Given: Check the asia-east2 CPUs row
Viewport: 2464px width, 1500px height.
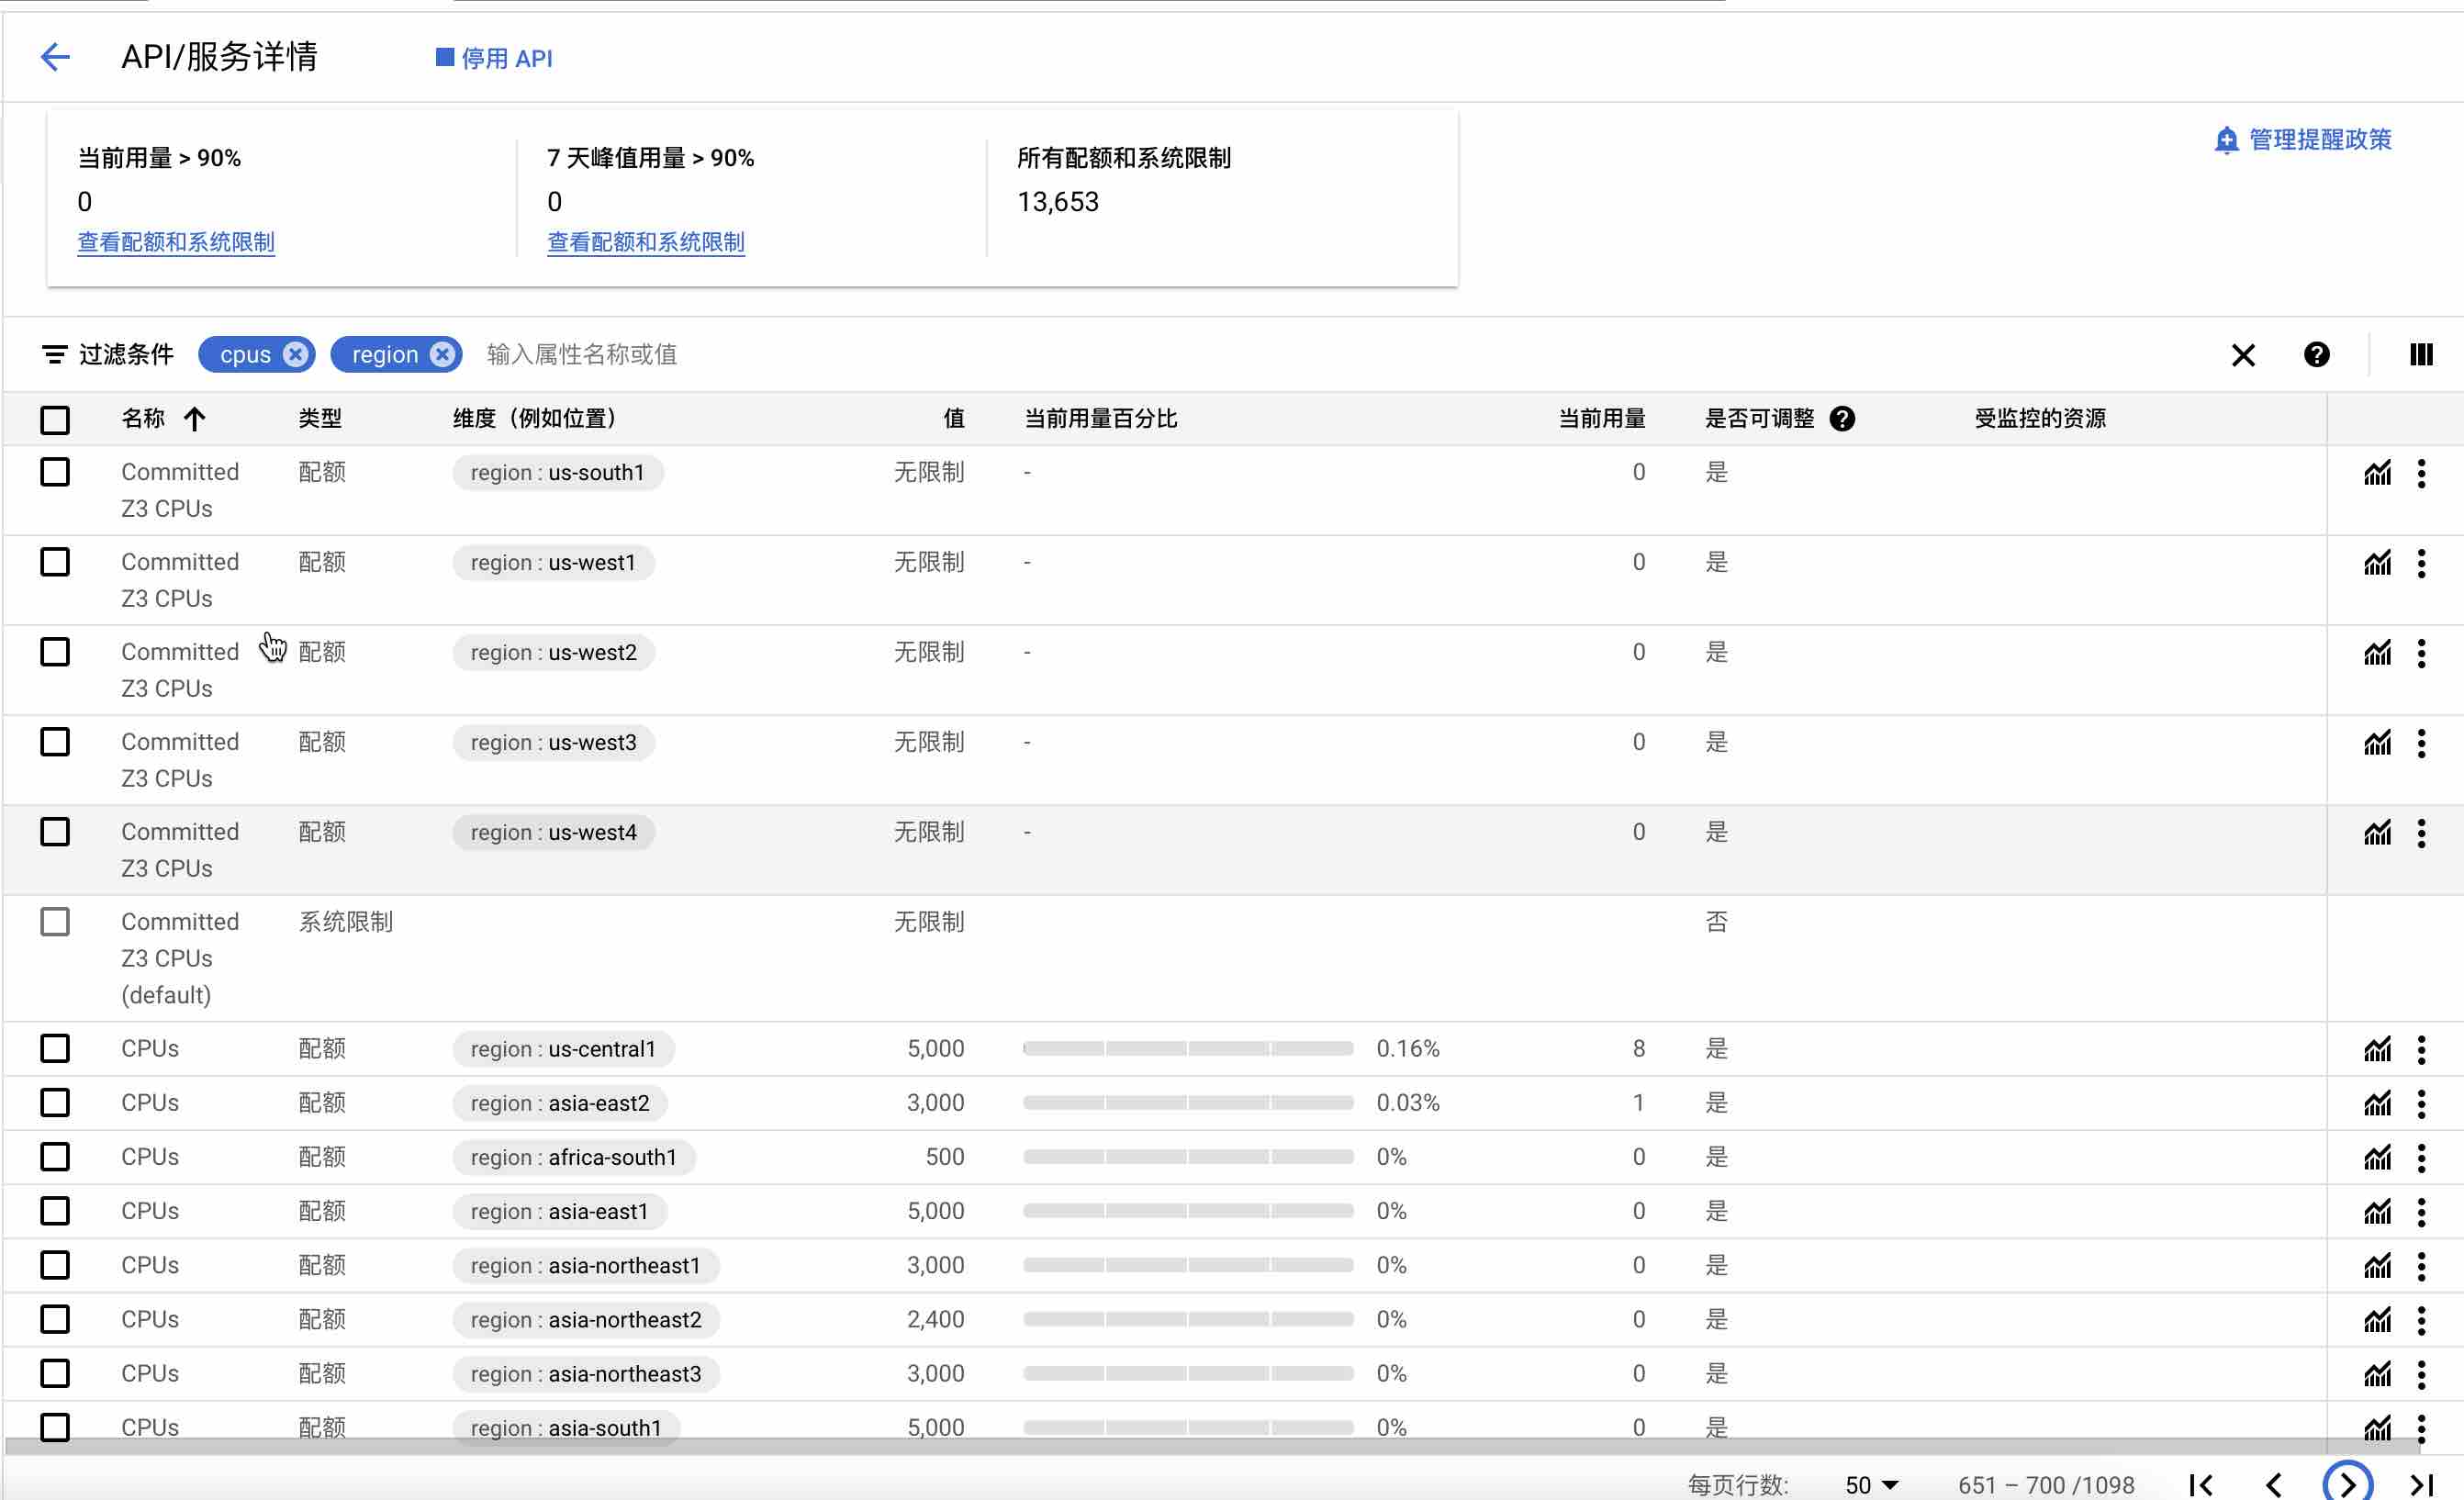Looking at the screenshot, I should (x=55, y=1102).
